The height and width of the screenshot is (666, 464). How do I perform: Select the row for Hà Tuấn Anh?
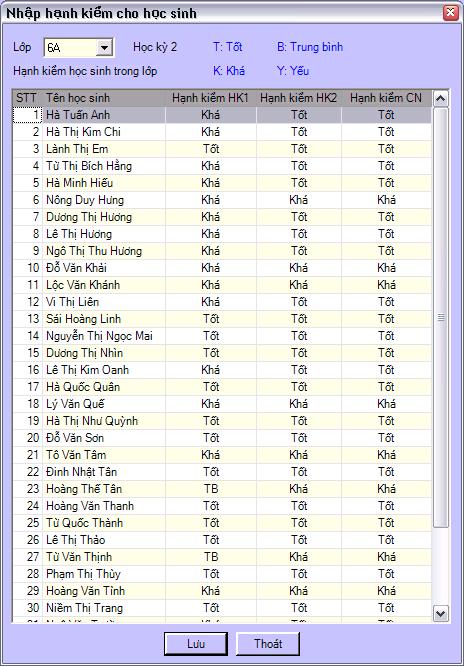[x=222, y=115]
